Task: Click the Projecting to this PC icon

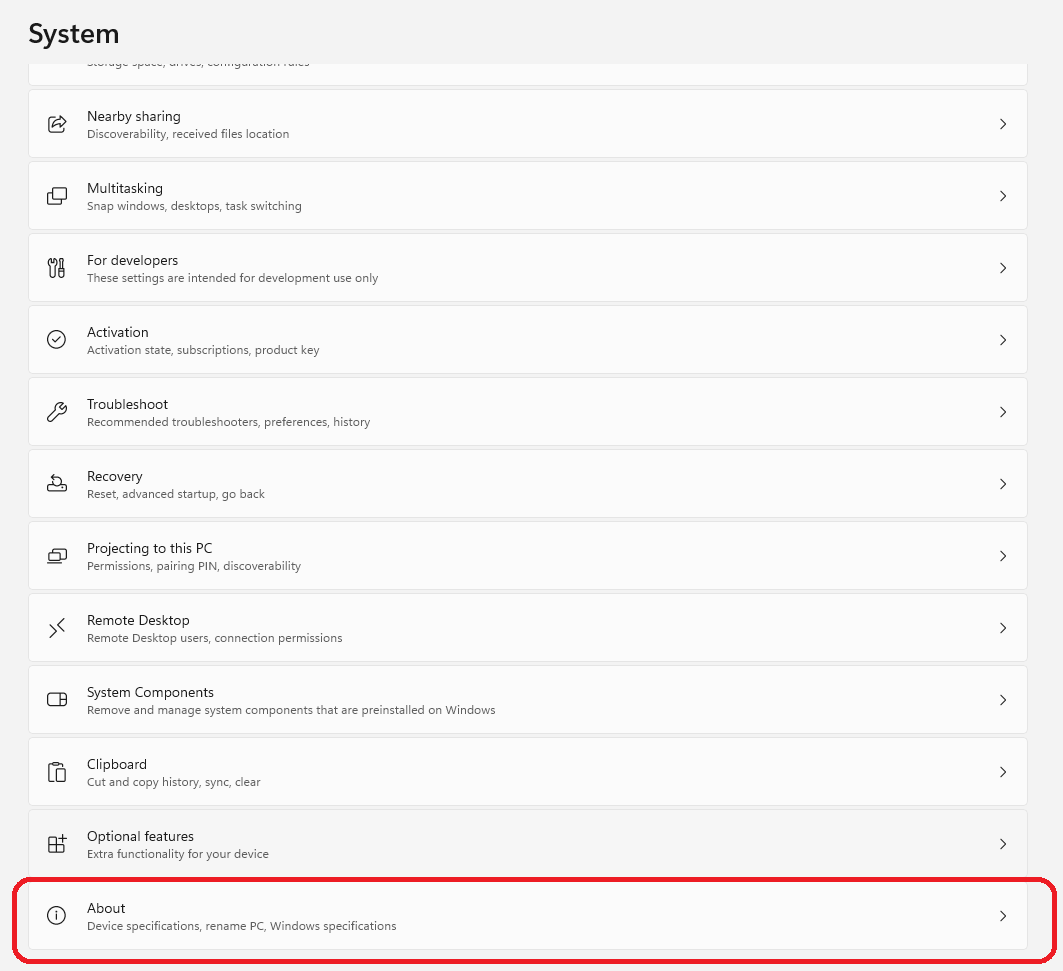Action: [x=57, y=556]
